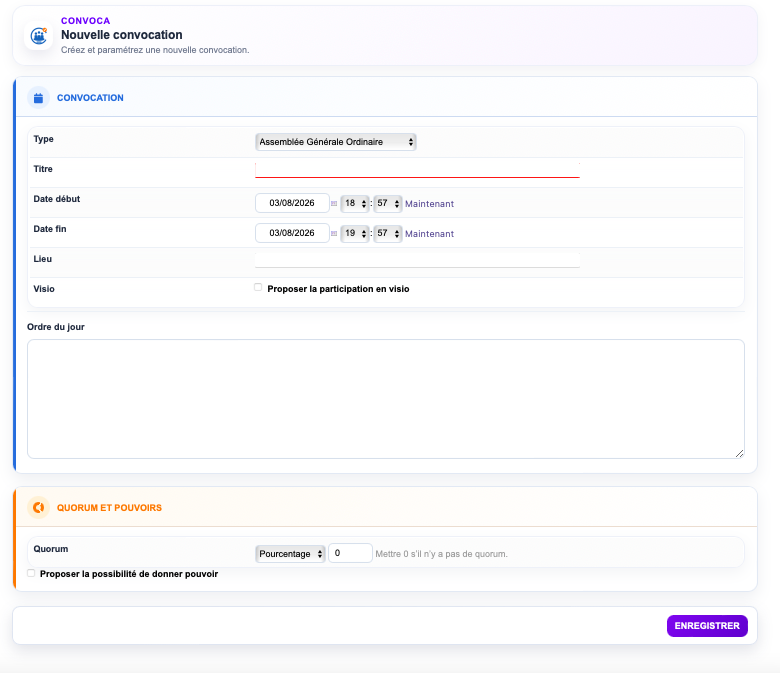Click the Visio field label
Image resolution: width=780 pixels, height=673 pixels.
click(x=44, y=289)
